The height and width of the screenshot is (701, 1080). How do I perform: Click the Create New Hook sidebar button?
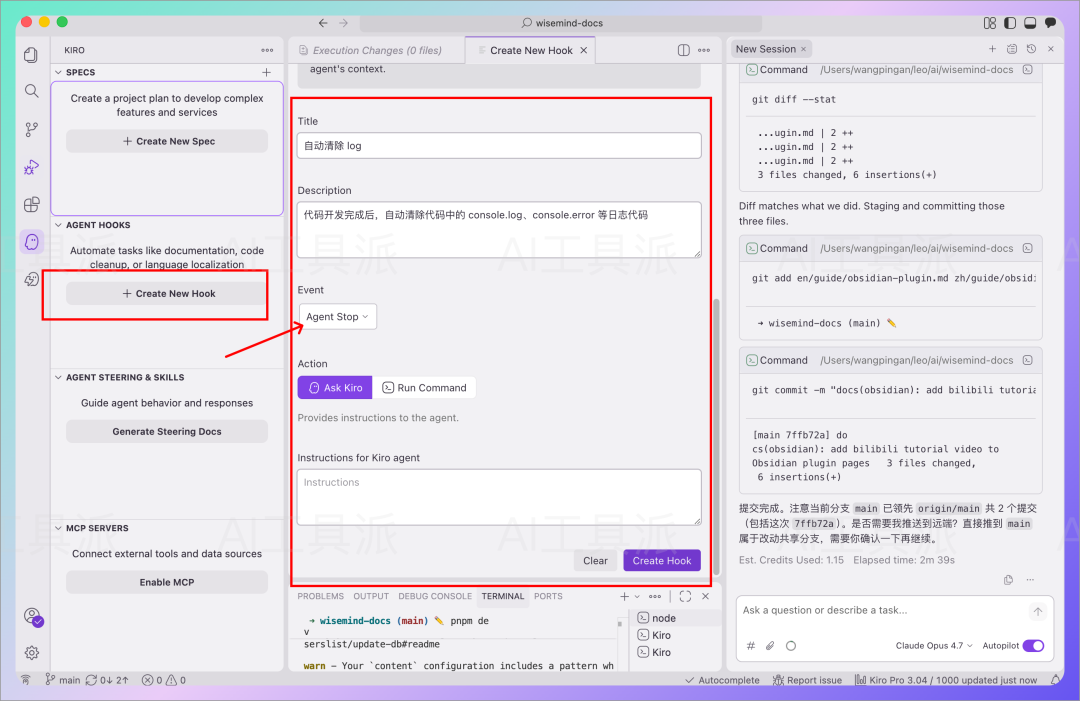[x=167, y=293]
